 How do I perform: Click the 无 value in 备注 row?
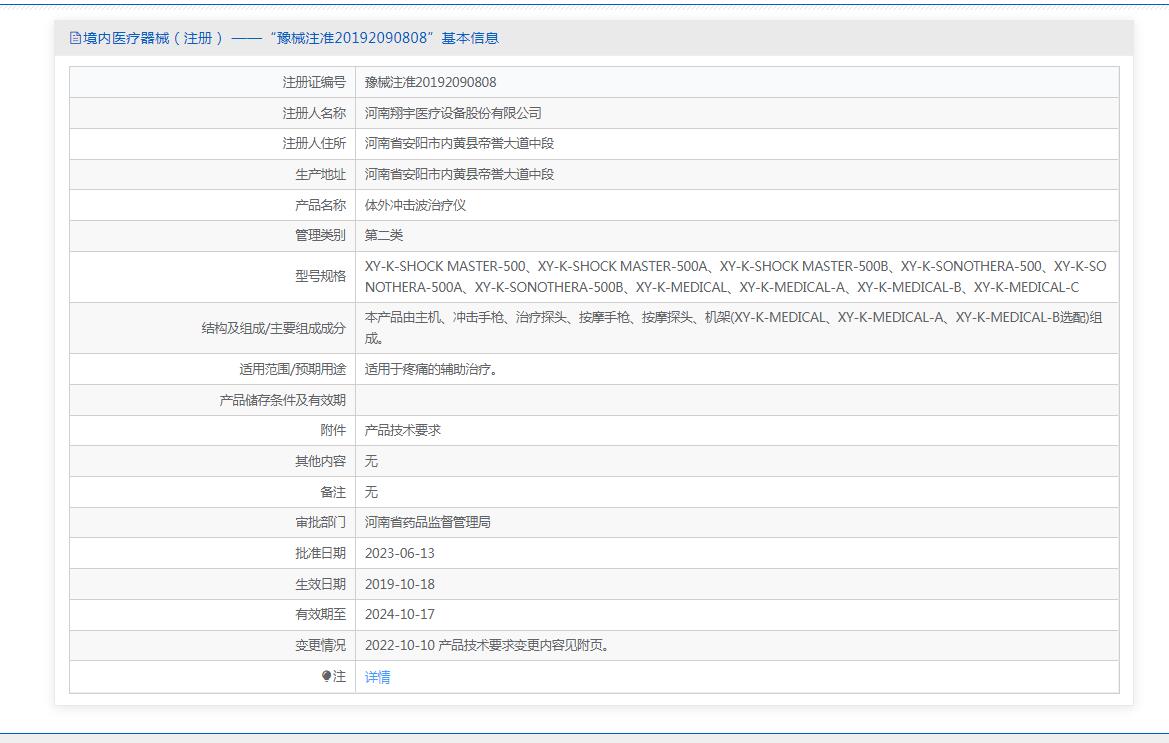pos(371,492)
